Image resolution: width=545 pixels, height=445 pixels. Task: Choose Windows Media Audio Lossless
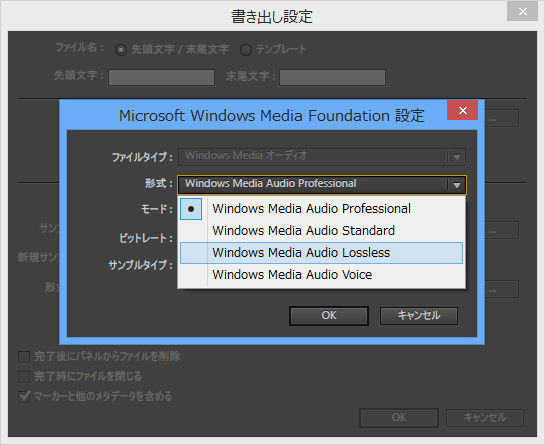click(322, 253)
